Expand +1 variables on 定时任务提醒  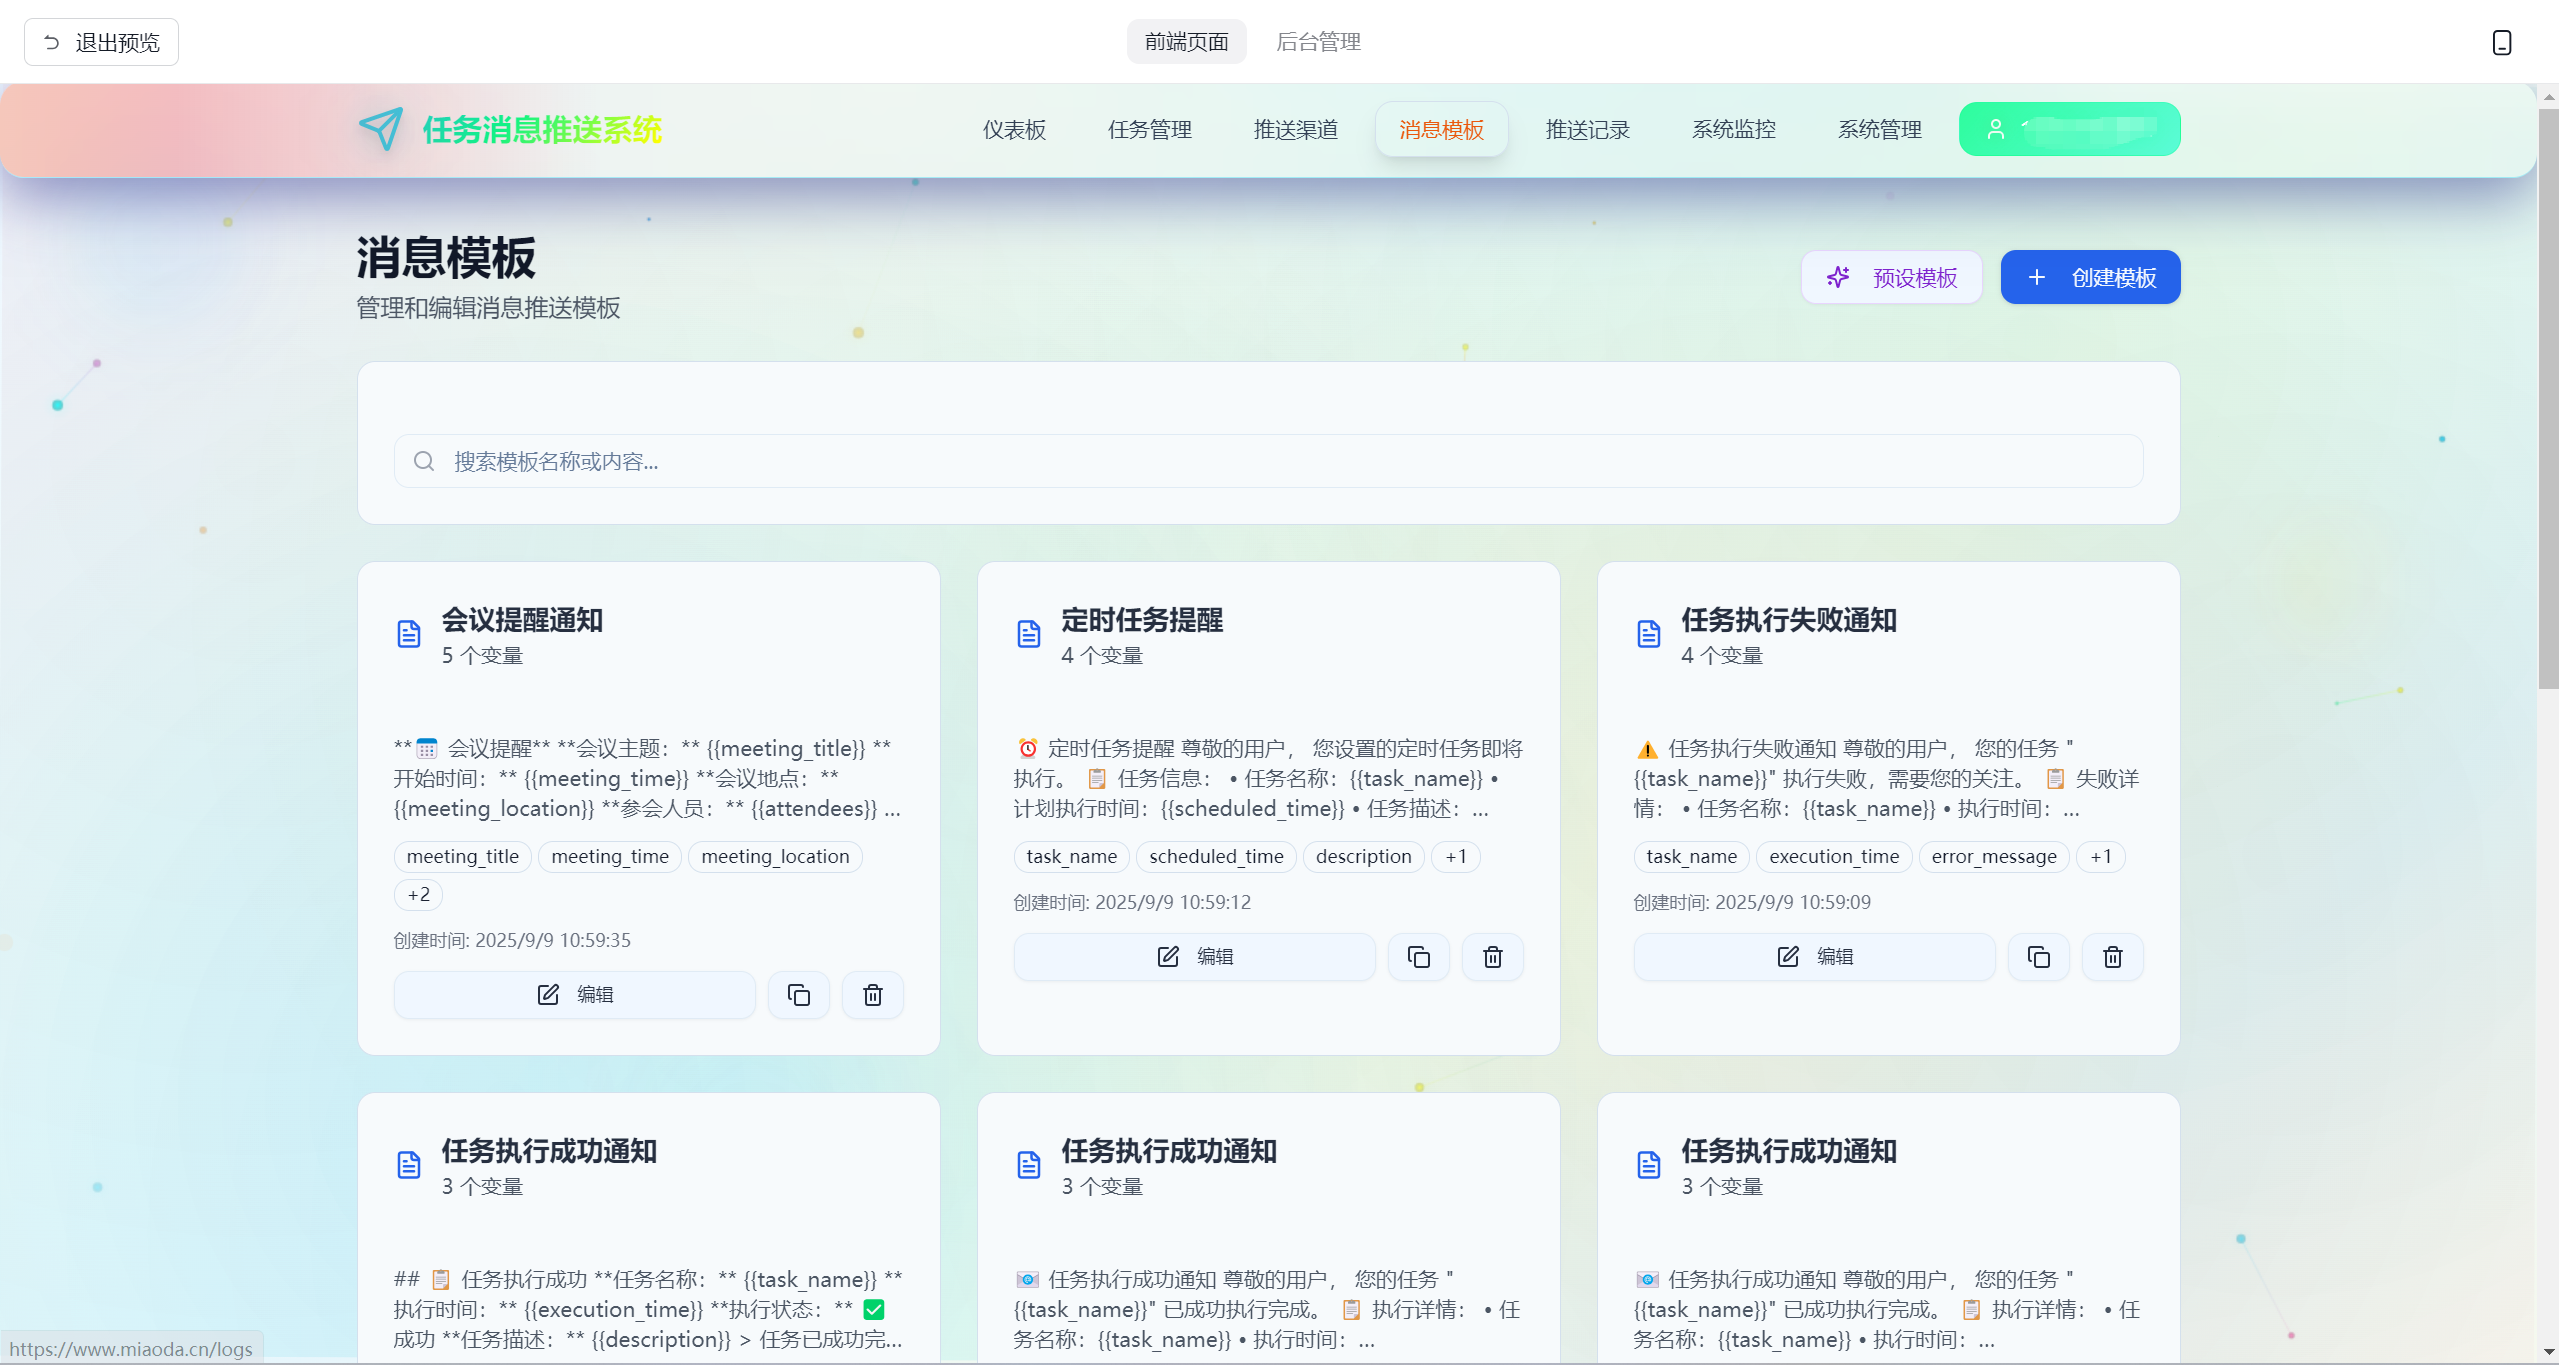click(x=1455, y=857)
